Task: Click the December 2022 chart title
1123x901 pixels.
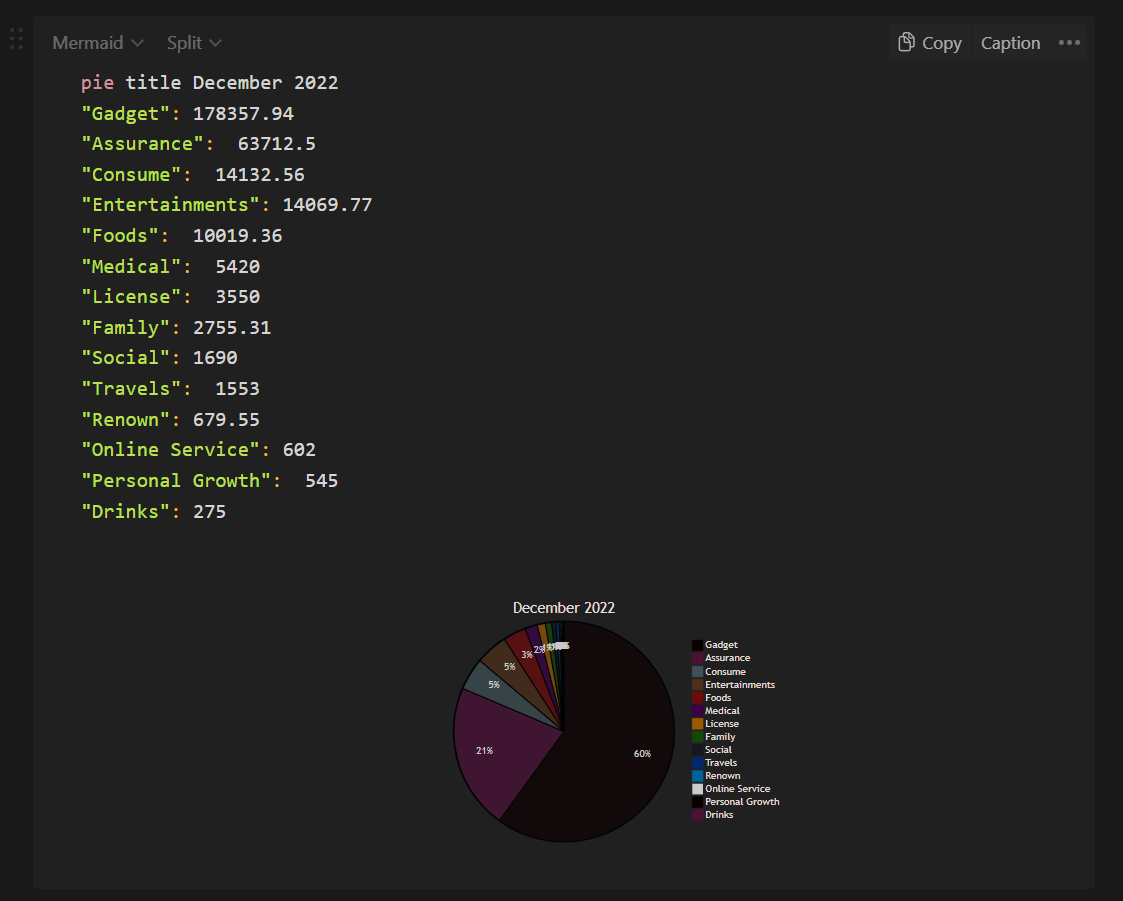Action: (x=563, y=607)
